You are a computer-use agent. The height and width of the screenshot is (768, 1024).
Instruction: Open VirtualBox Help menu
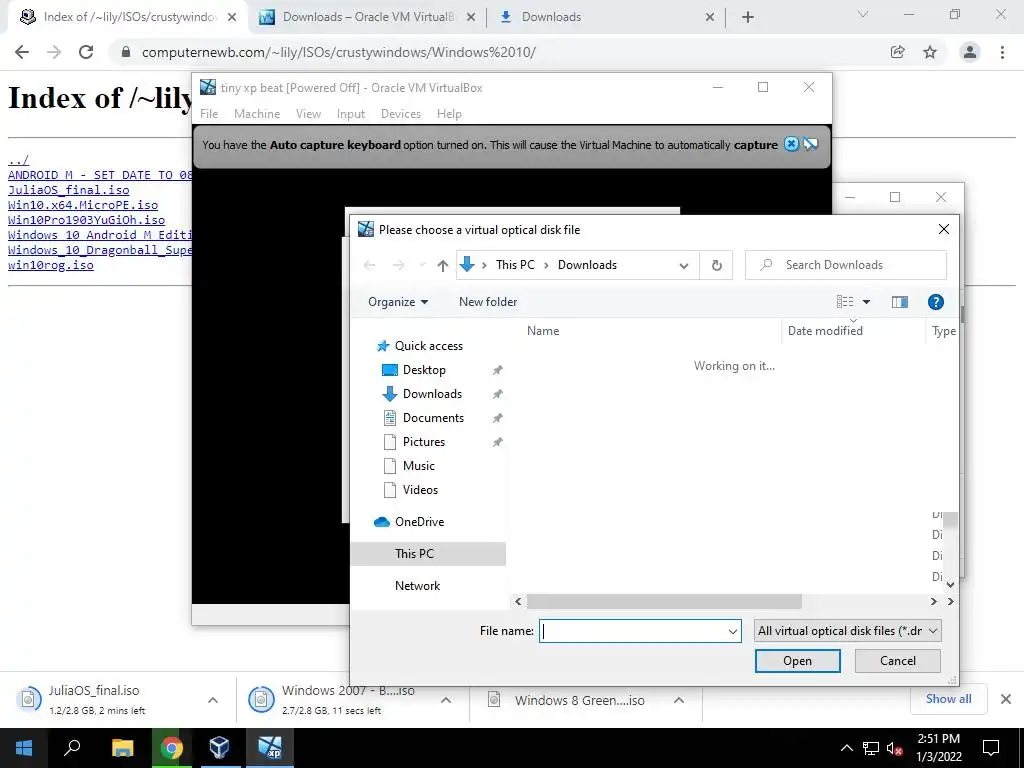449,114
